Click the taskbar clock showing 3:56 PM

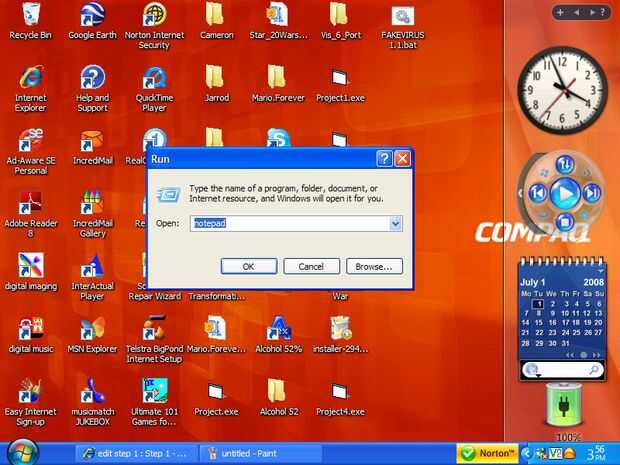tap(596, 453)
